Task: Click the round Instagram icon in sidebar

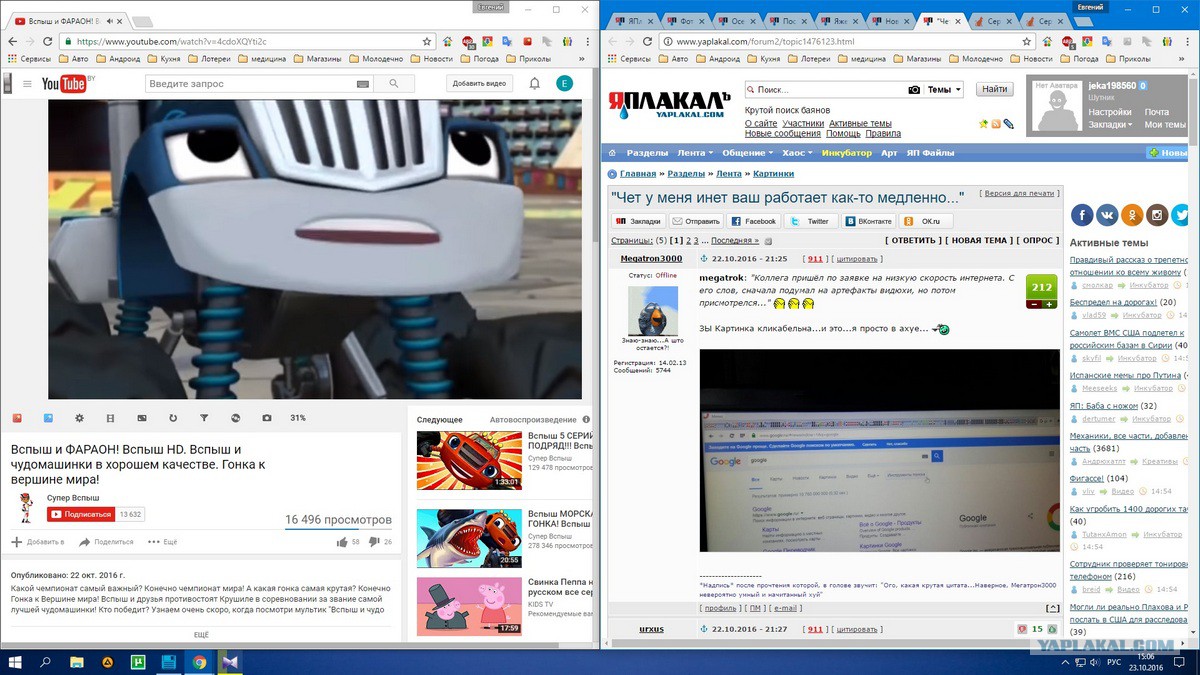Action: click(1157, 214)
